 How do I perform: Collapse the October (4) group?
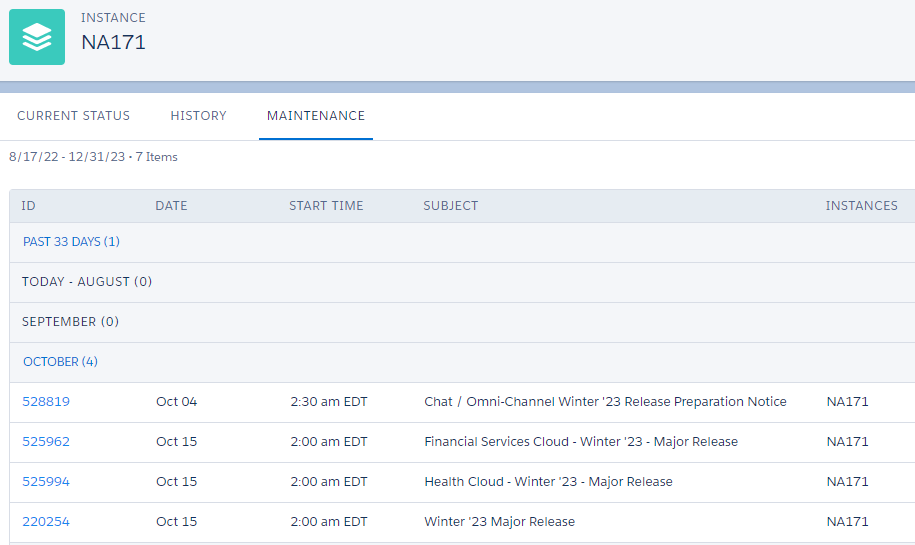(x=60, y=362)
